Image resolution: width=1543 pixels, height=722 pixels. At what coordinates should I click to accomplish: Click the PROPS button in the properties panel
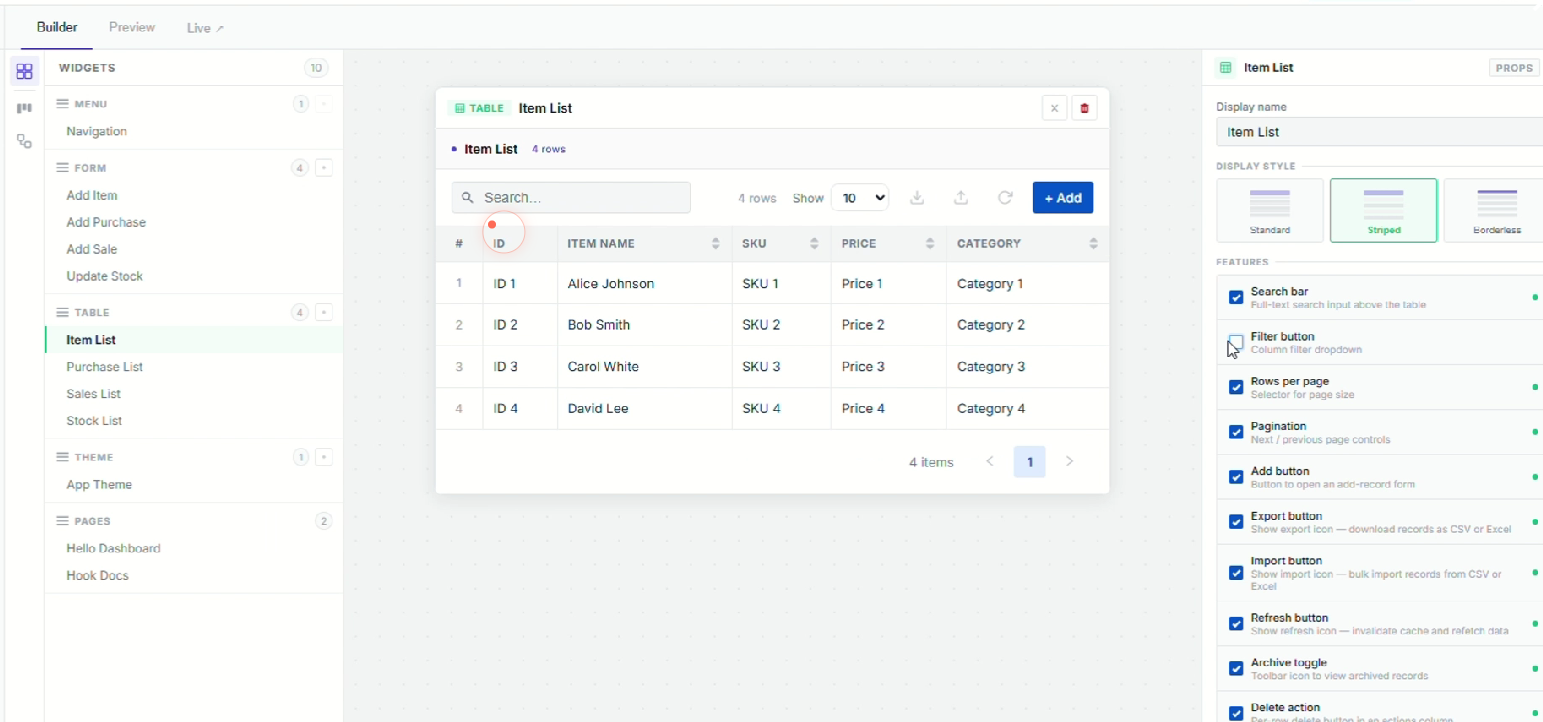[1514, 68]
